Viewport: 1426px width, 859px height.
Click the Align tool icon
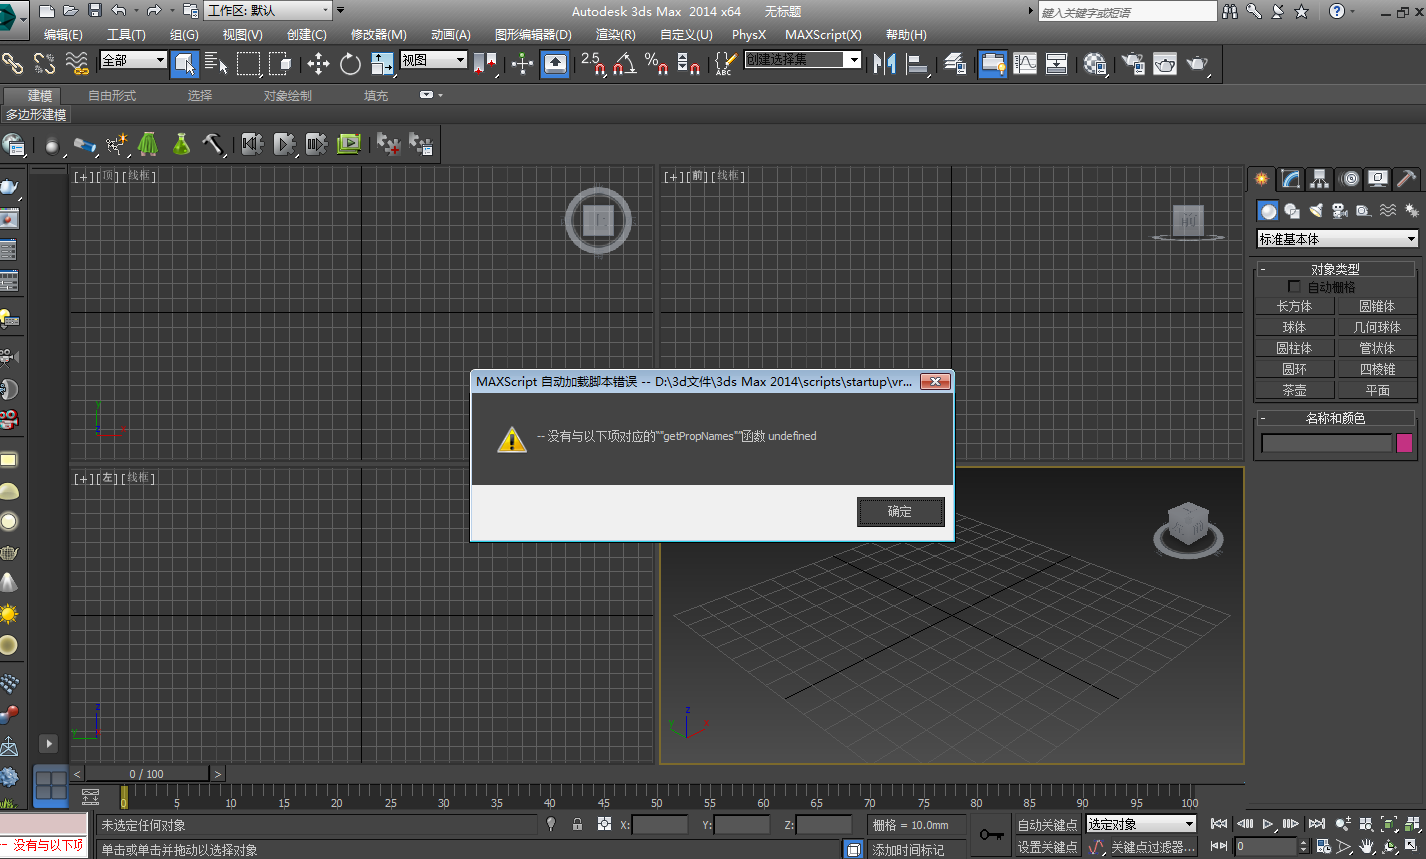click(917, 64)
